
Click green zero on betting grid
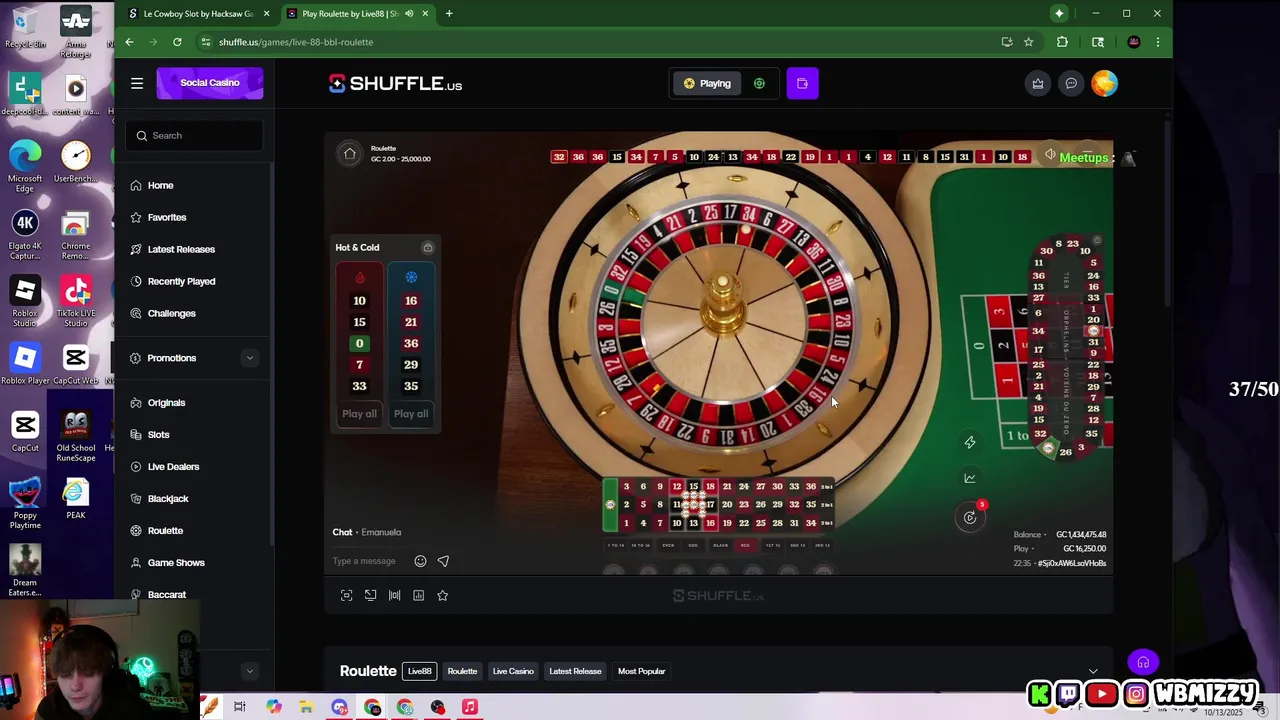(610, 505)
